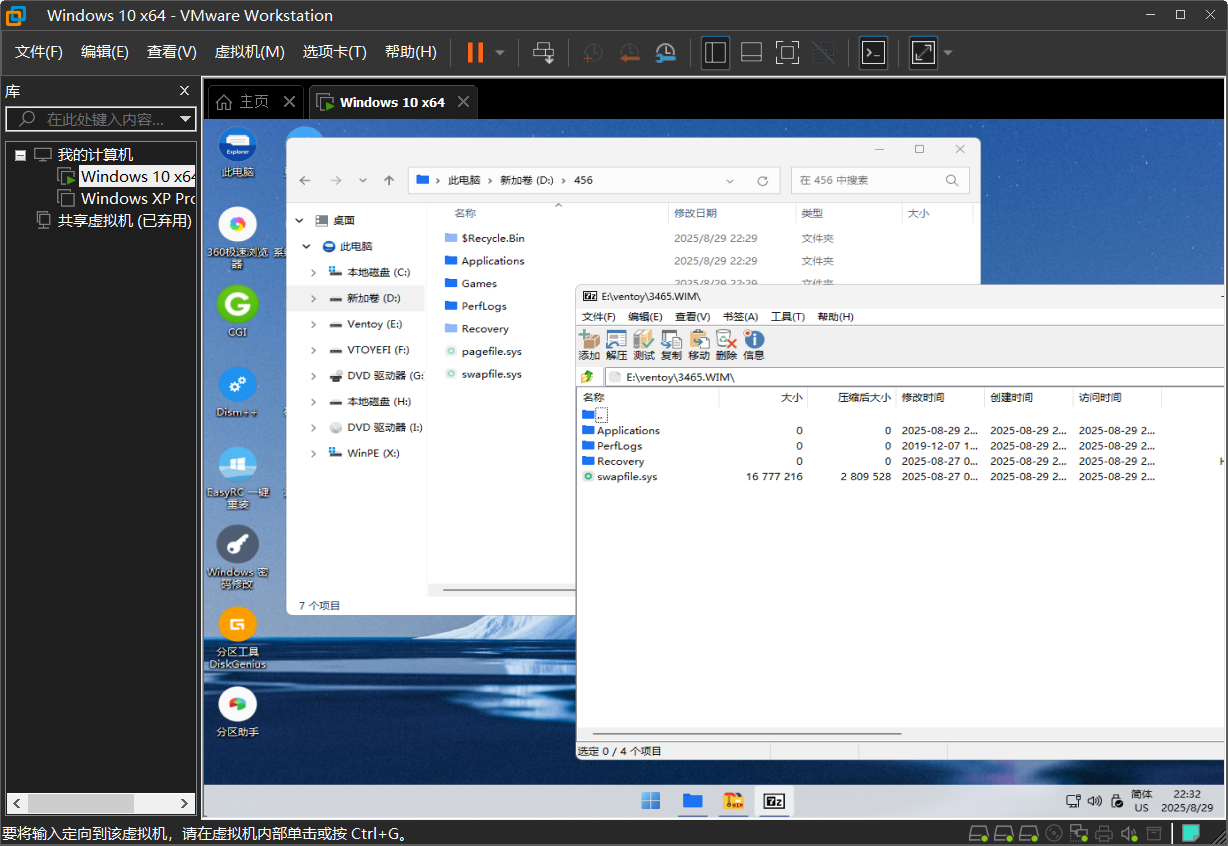Open the Dism++ desktop icon
This screenshot has width=1228, height=846.
pyautogui.click(x=237, y=392)
